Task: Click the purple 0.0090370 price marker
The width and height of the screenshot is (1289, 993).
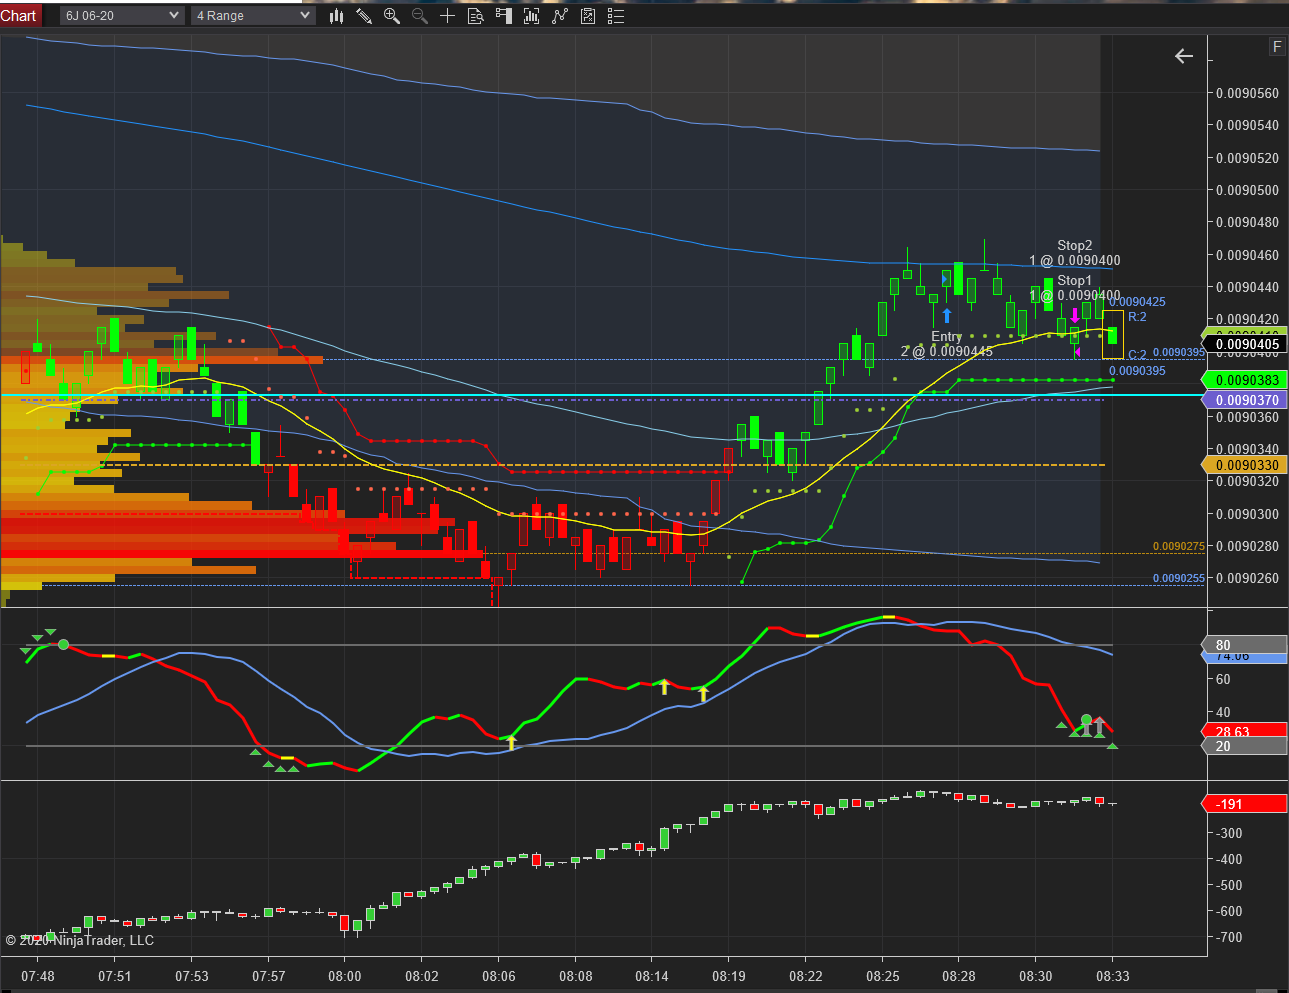Action: point(1246,400)
